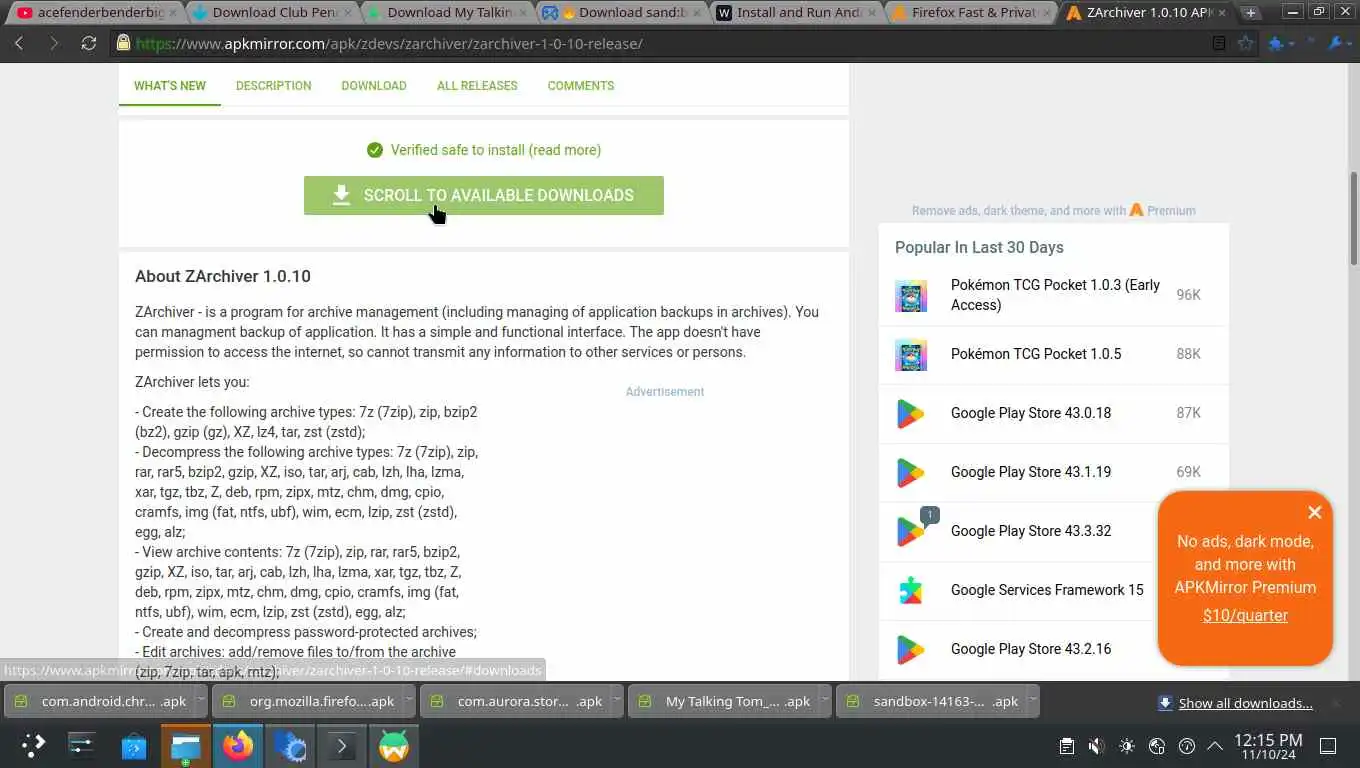The height and width of the screenshot is (768, 1360).
Task: Click the padlock site security icon
Action: pos(123,44)
